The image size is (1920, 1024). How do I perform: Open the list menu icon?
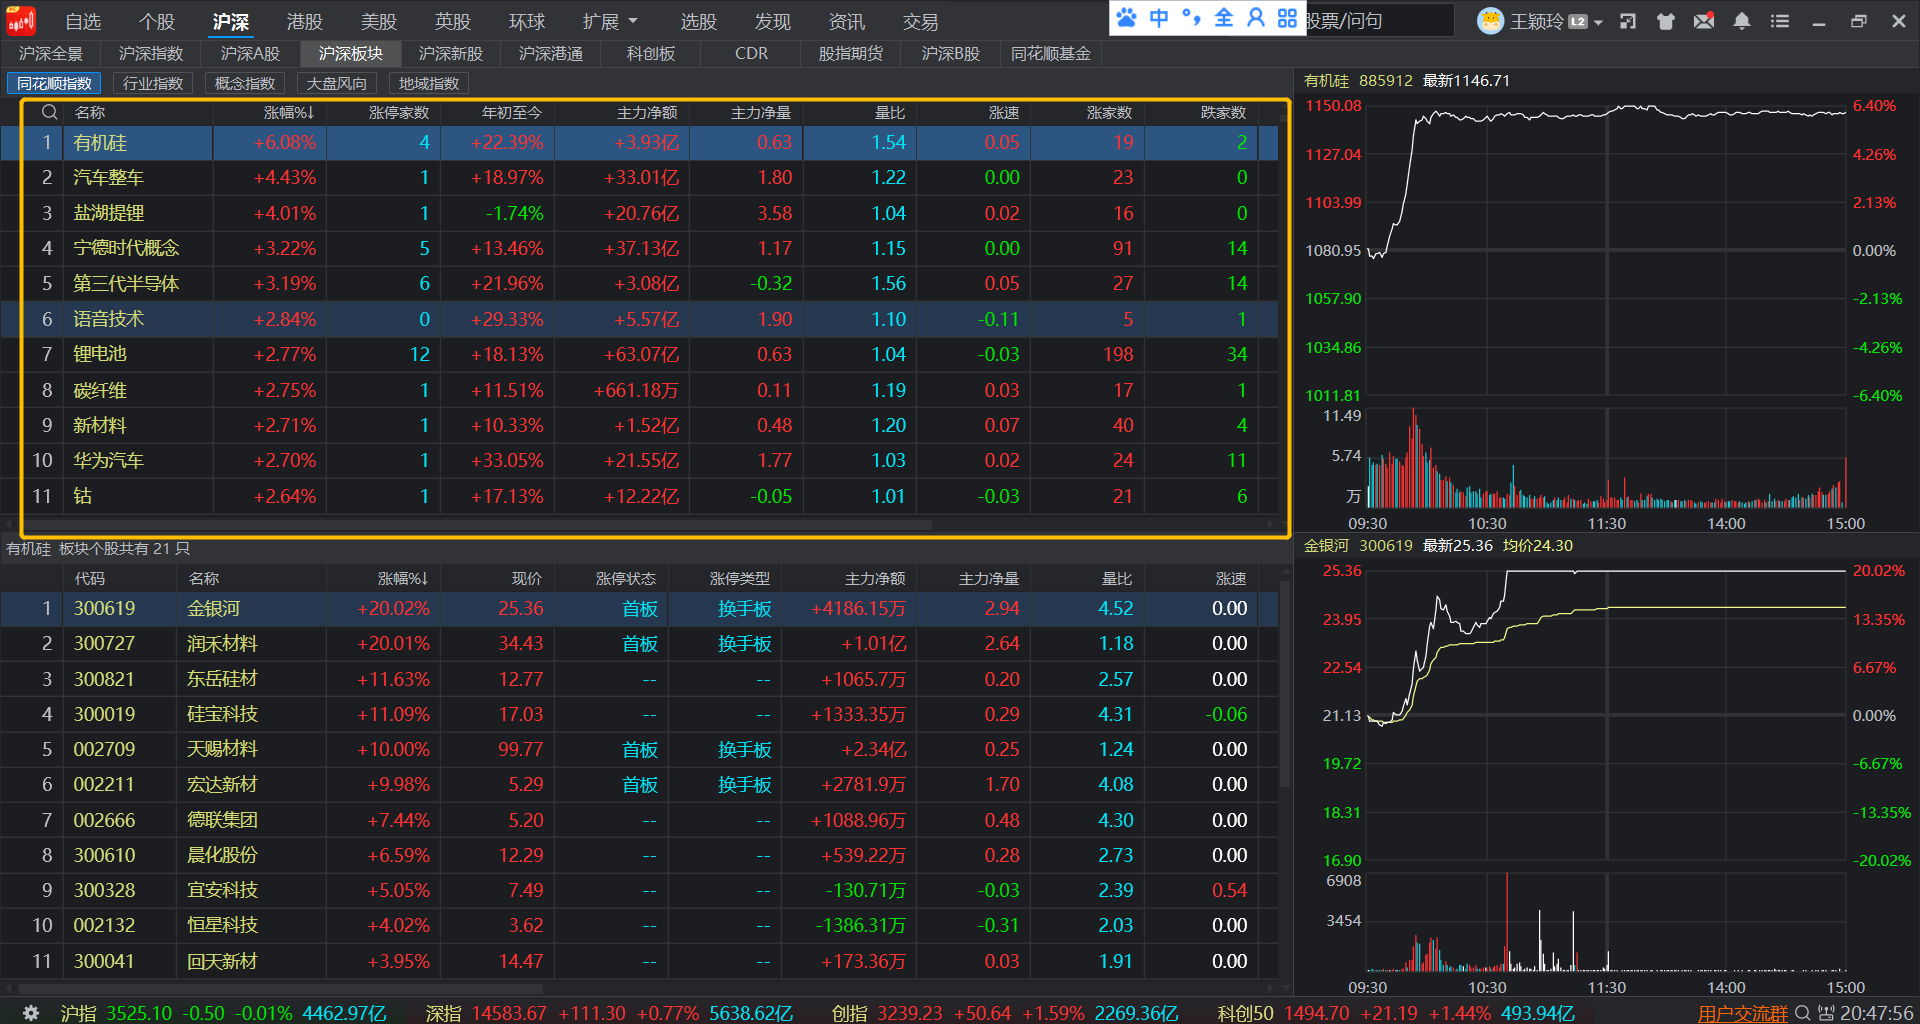1780,21
